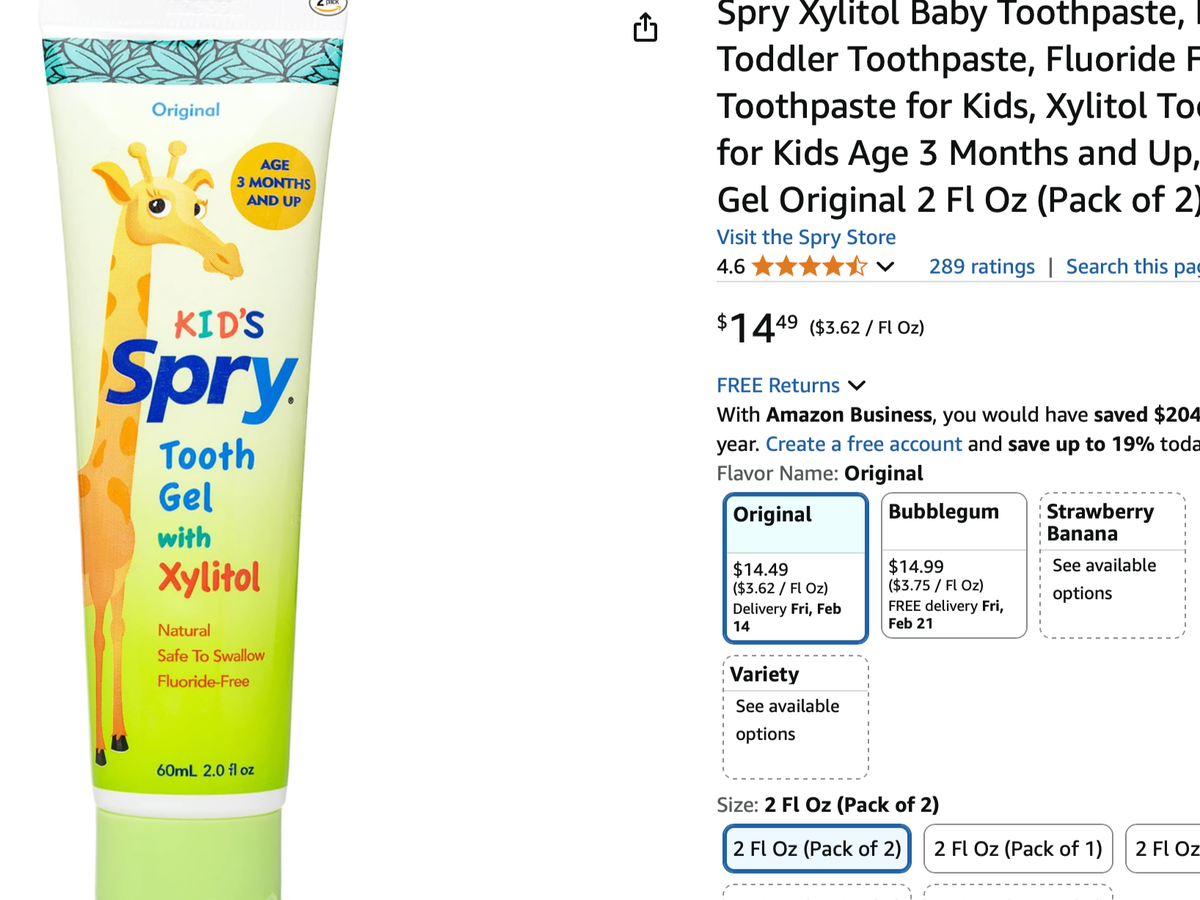Click Search this page link

1132,267
